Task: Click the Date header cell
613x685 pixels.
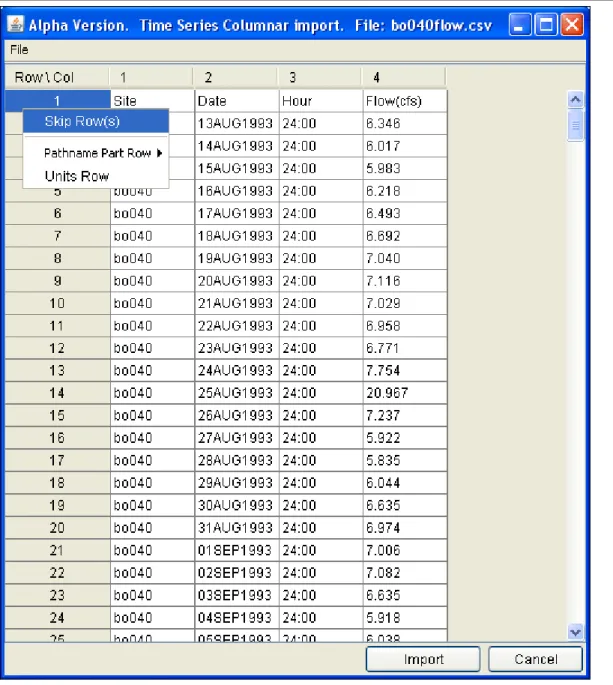Action: point(237,101)
